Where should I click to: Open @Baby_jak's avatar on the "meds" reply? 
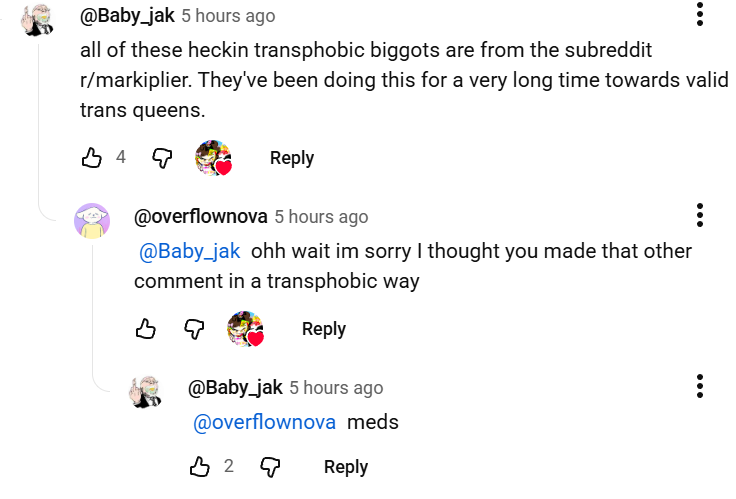[146, 391]
